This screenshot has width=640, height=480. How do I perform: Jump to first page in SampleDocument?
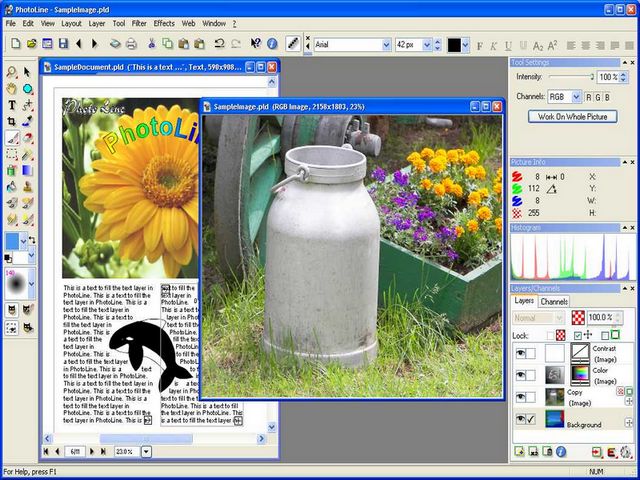(x=46, y=451)
